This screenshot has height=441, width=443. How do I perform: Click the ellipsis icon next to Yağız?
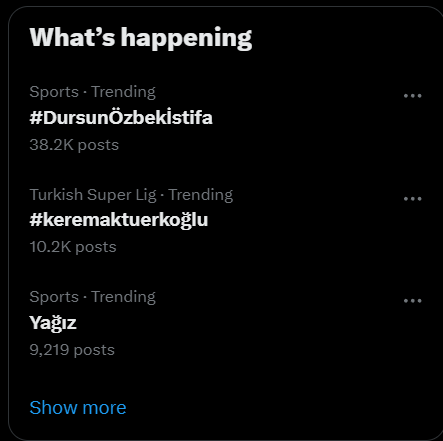click(412, 301)
